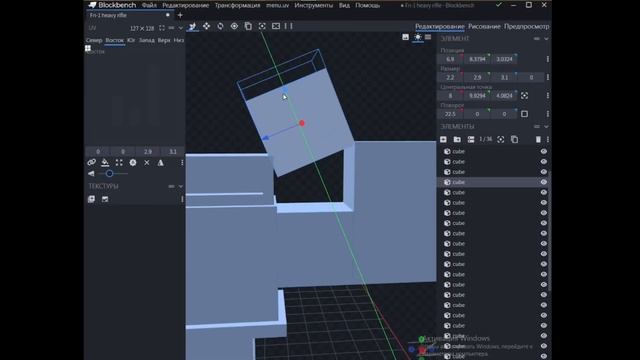The width and height of the screenshot is (640, 360).
Task: Switch to the Рисование mode
Action: click(484, 26)
